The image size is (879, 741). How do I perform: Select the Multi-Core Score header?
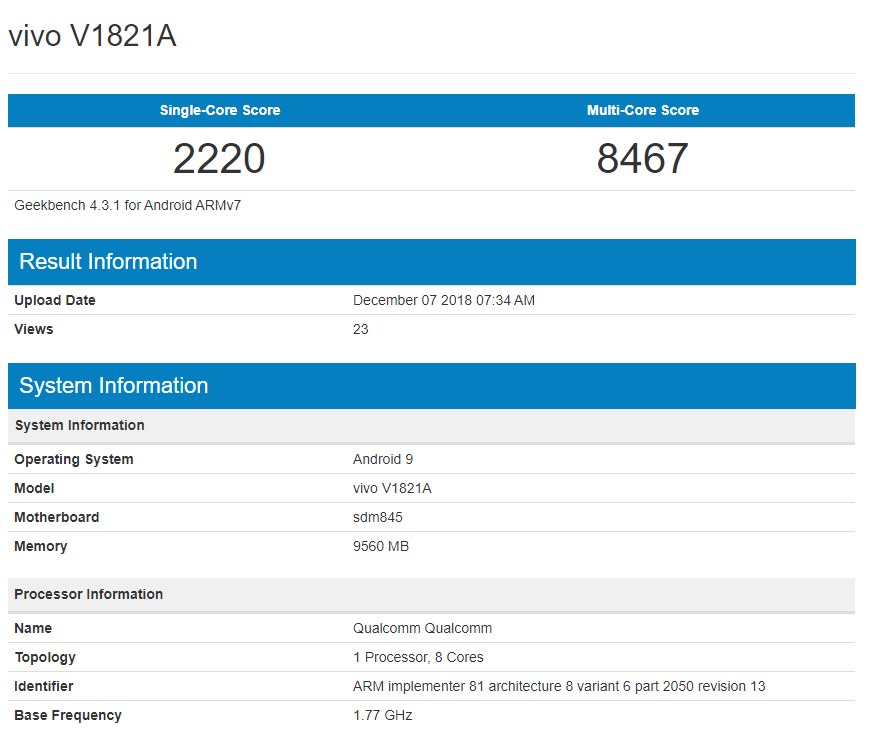(x=643, y=110)
